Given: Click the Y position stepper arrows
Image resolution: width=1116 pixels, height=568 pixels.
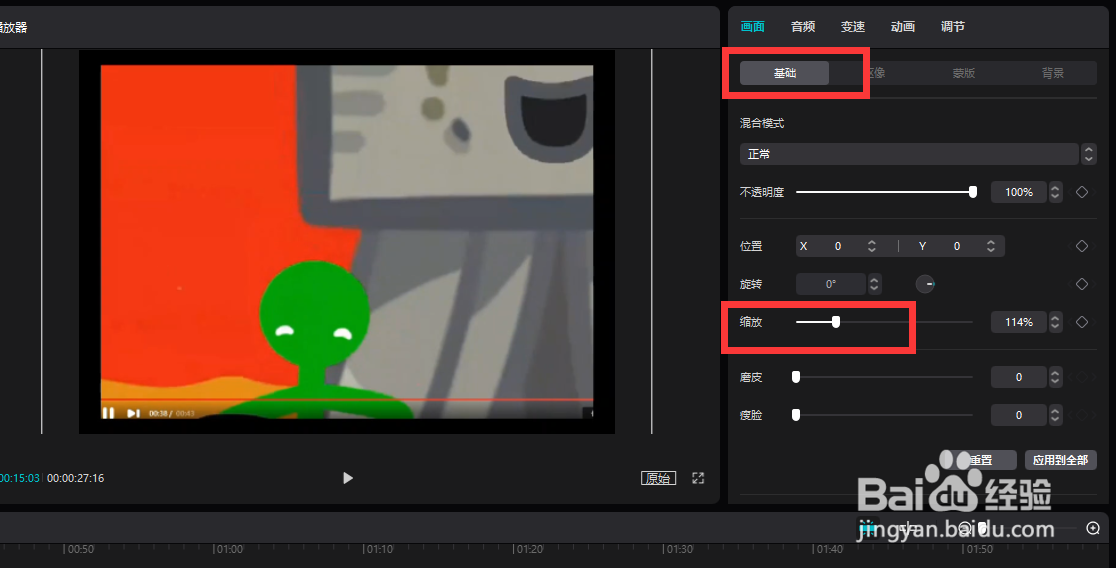Looking at the screenshot, I should pos(991,246).
